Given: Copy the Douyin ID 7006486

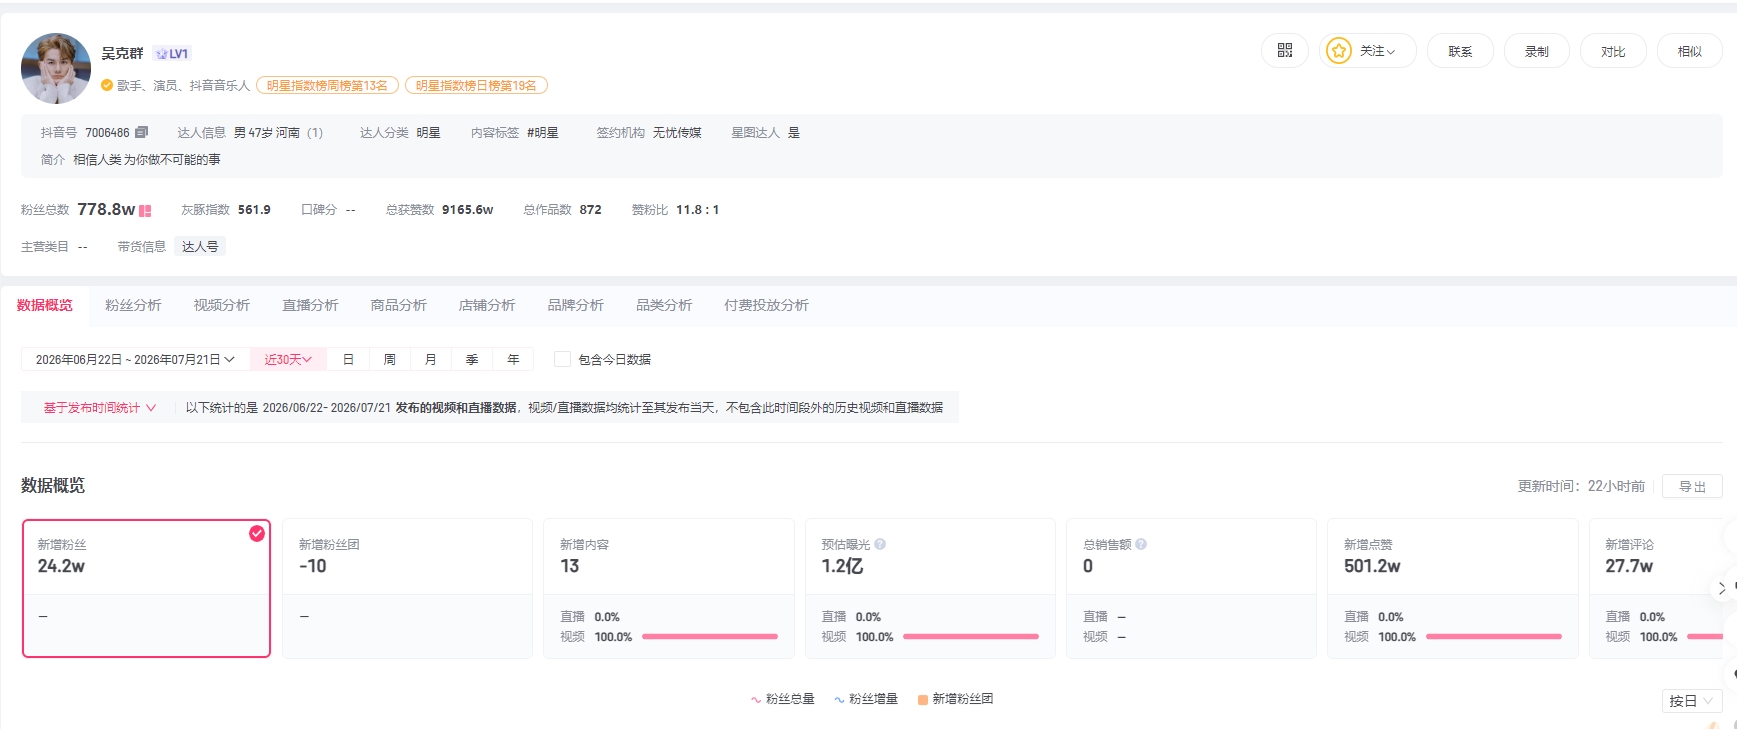Looking at the screenshot, I should tap(142, 132).
